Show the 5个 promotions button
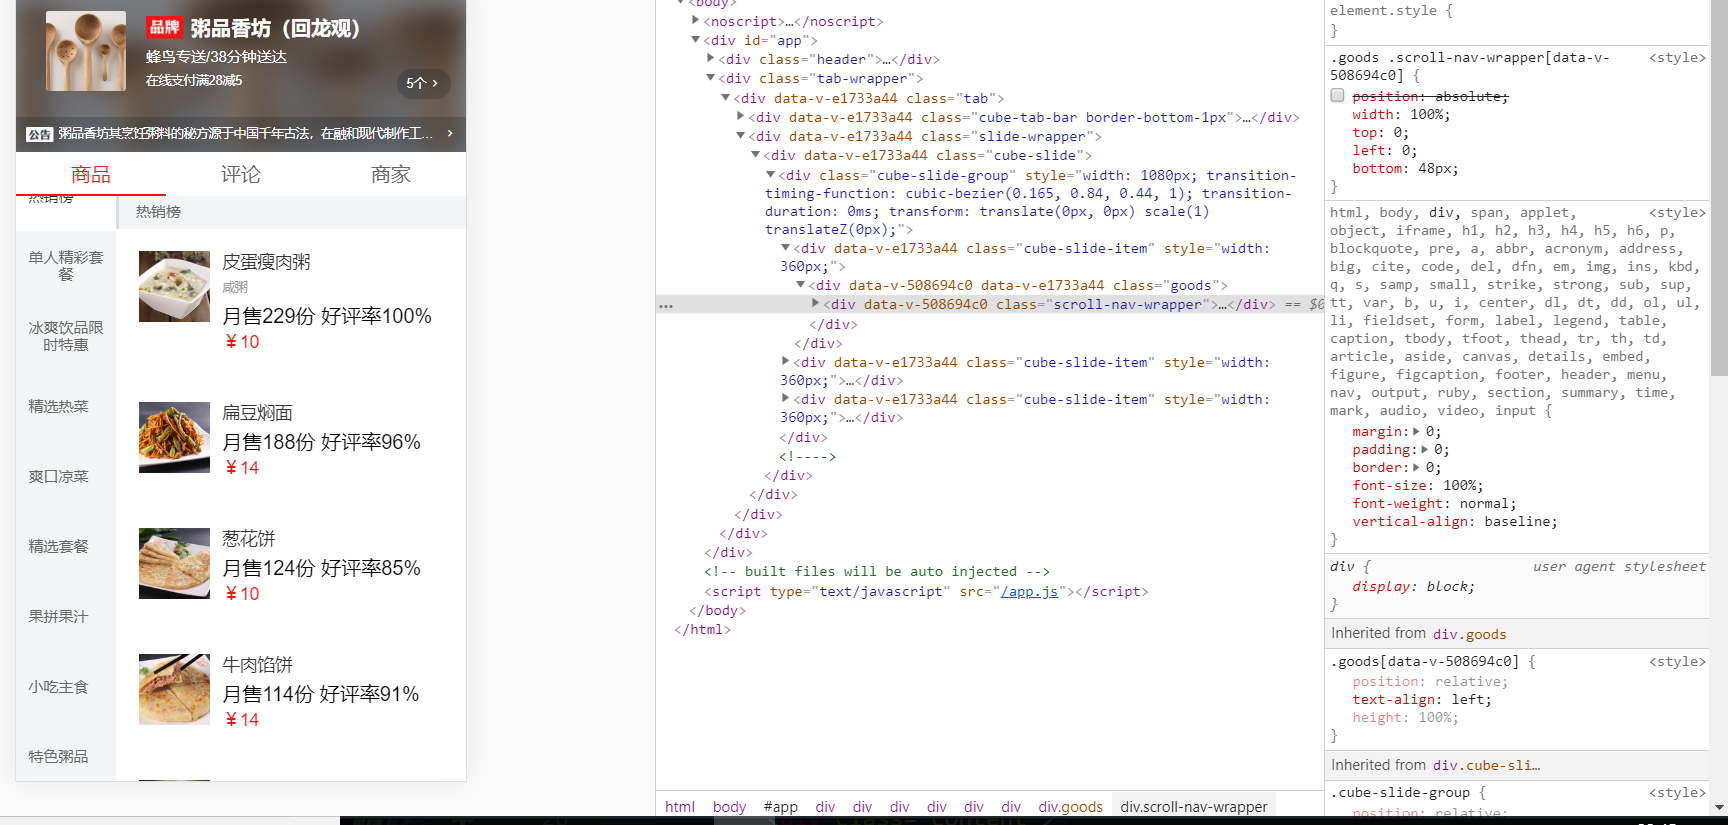Screen dimensions: 1728x825 [x=422, y=83]
